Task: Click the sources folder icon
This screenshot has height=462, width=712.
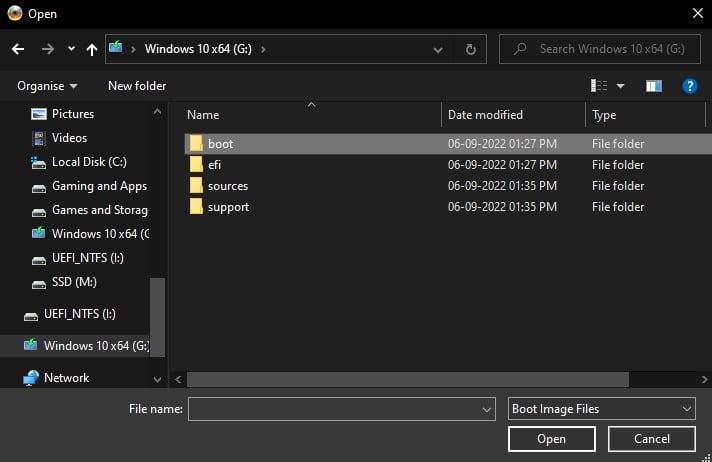Action: click(196, 185)
